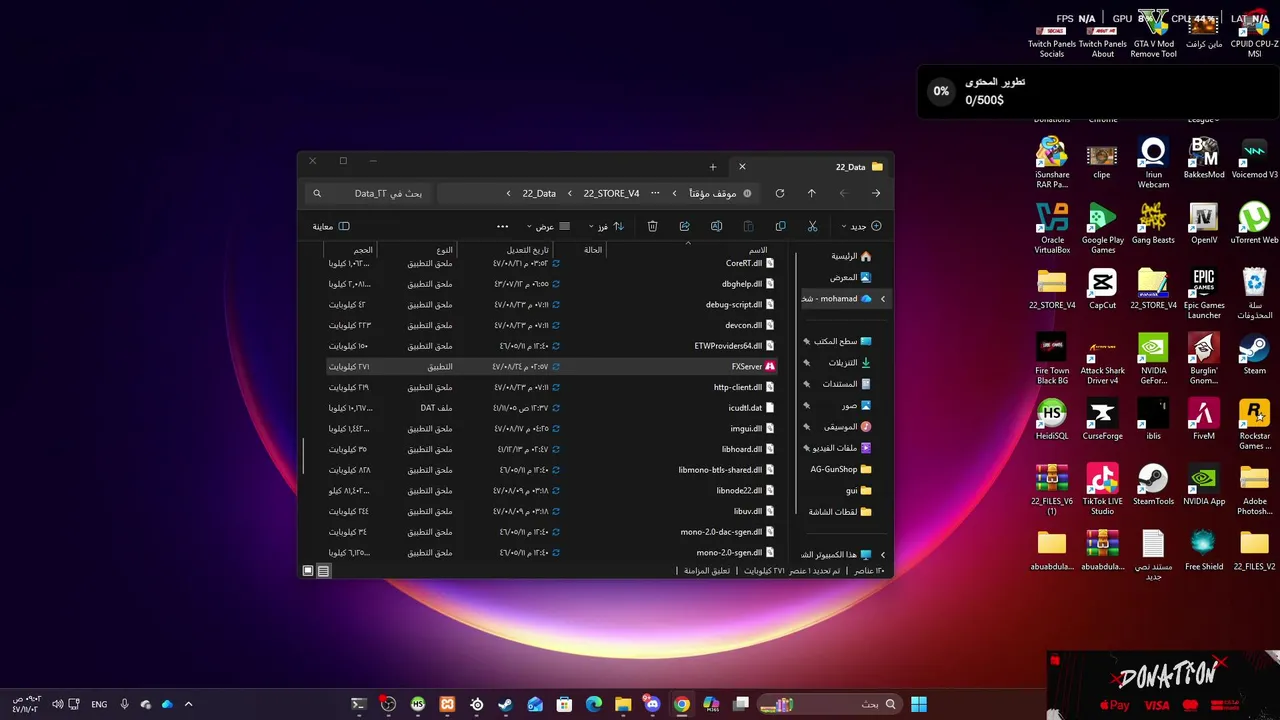Open the more options ellipsis in Explorer toolbar
The image size is (1280, 720).
tap(502, 226)
